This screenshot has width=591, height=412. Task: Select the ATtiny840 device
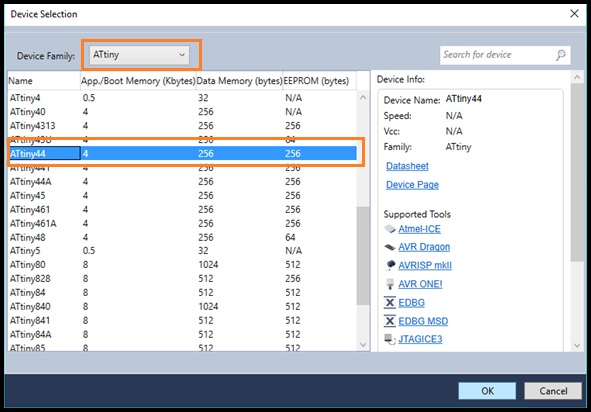(182, 306)
